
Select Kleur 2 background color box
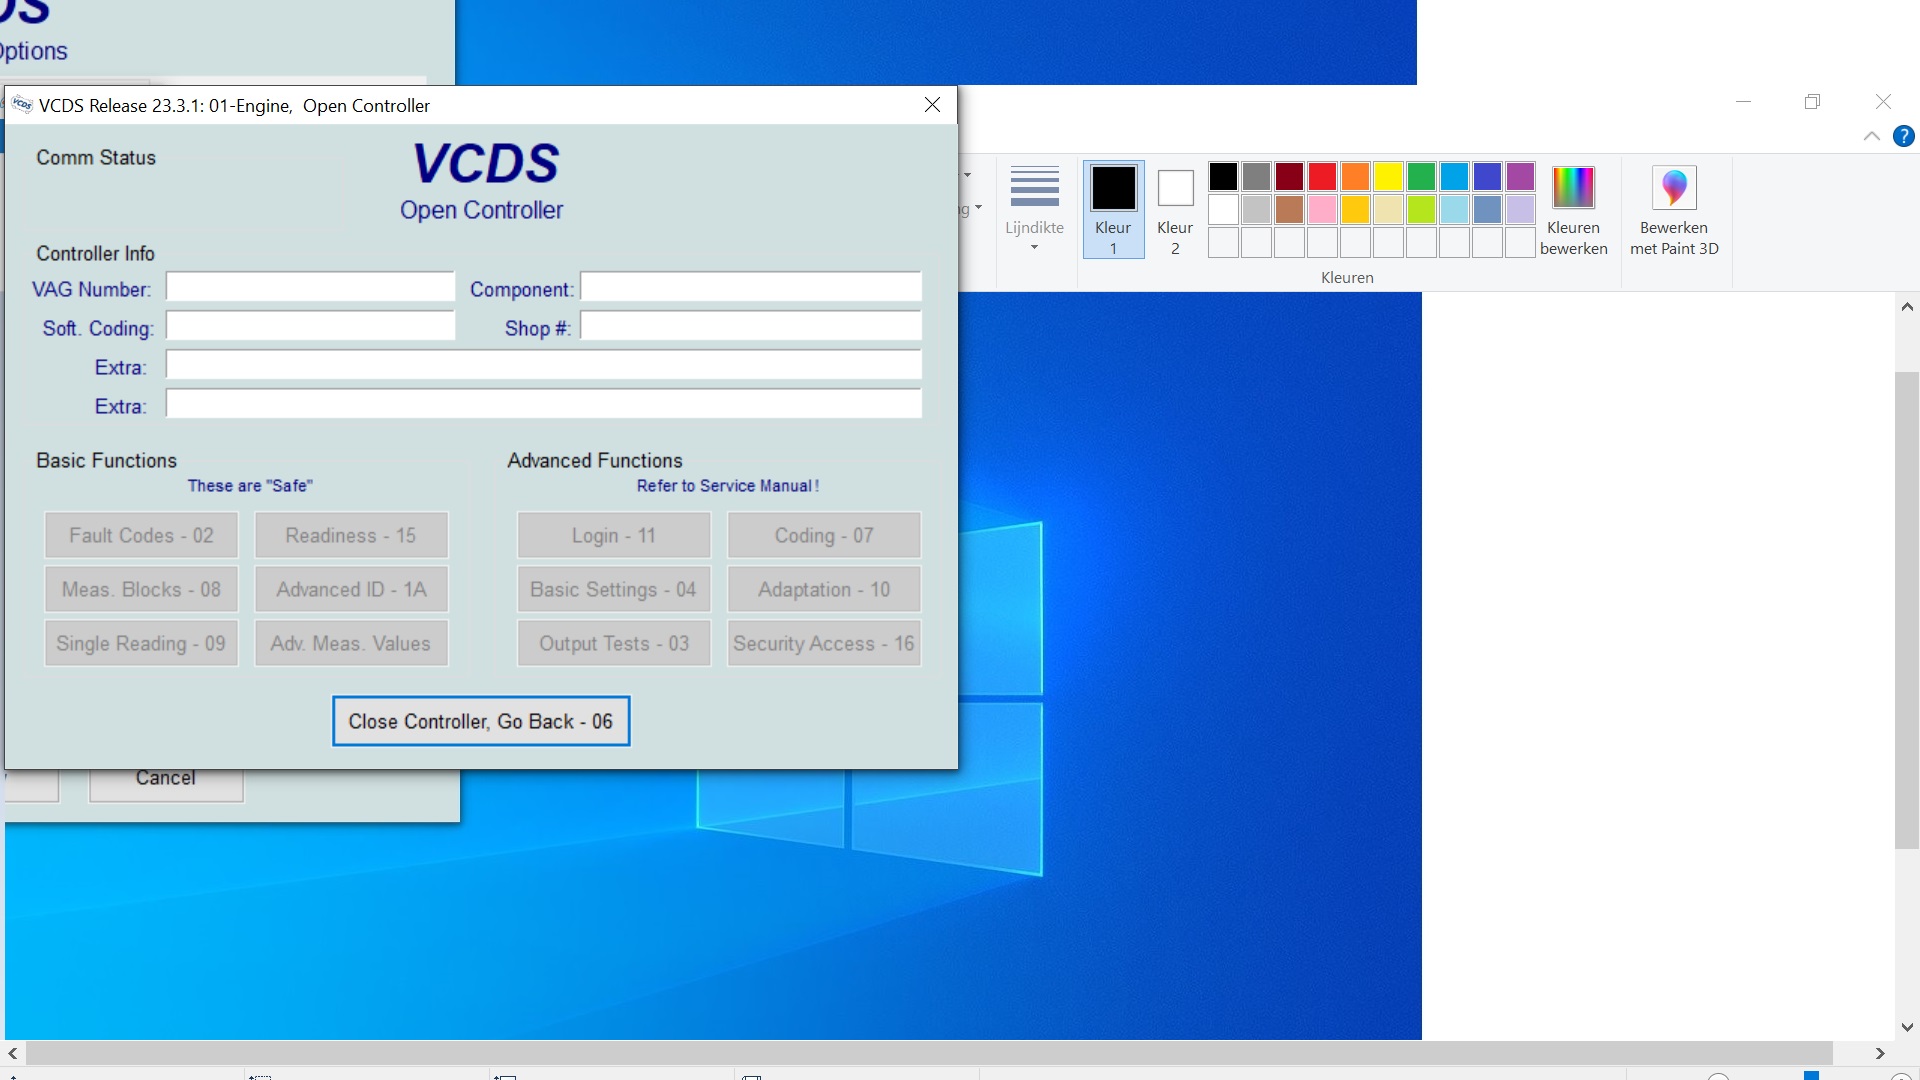pyautogui.click(x=1175, y=210)
